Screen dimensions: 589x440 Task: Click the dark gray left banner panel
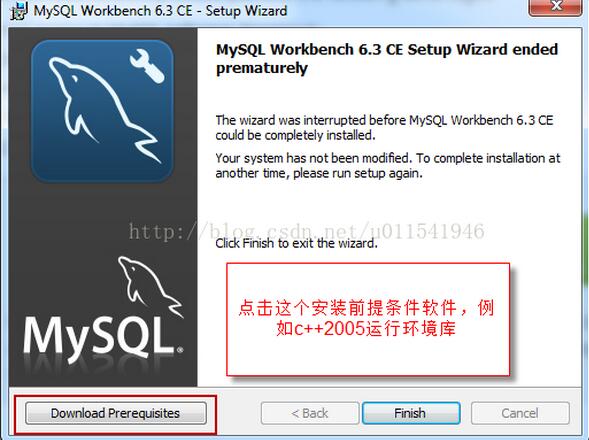click(103, 207)
